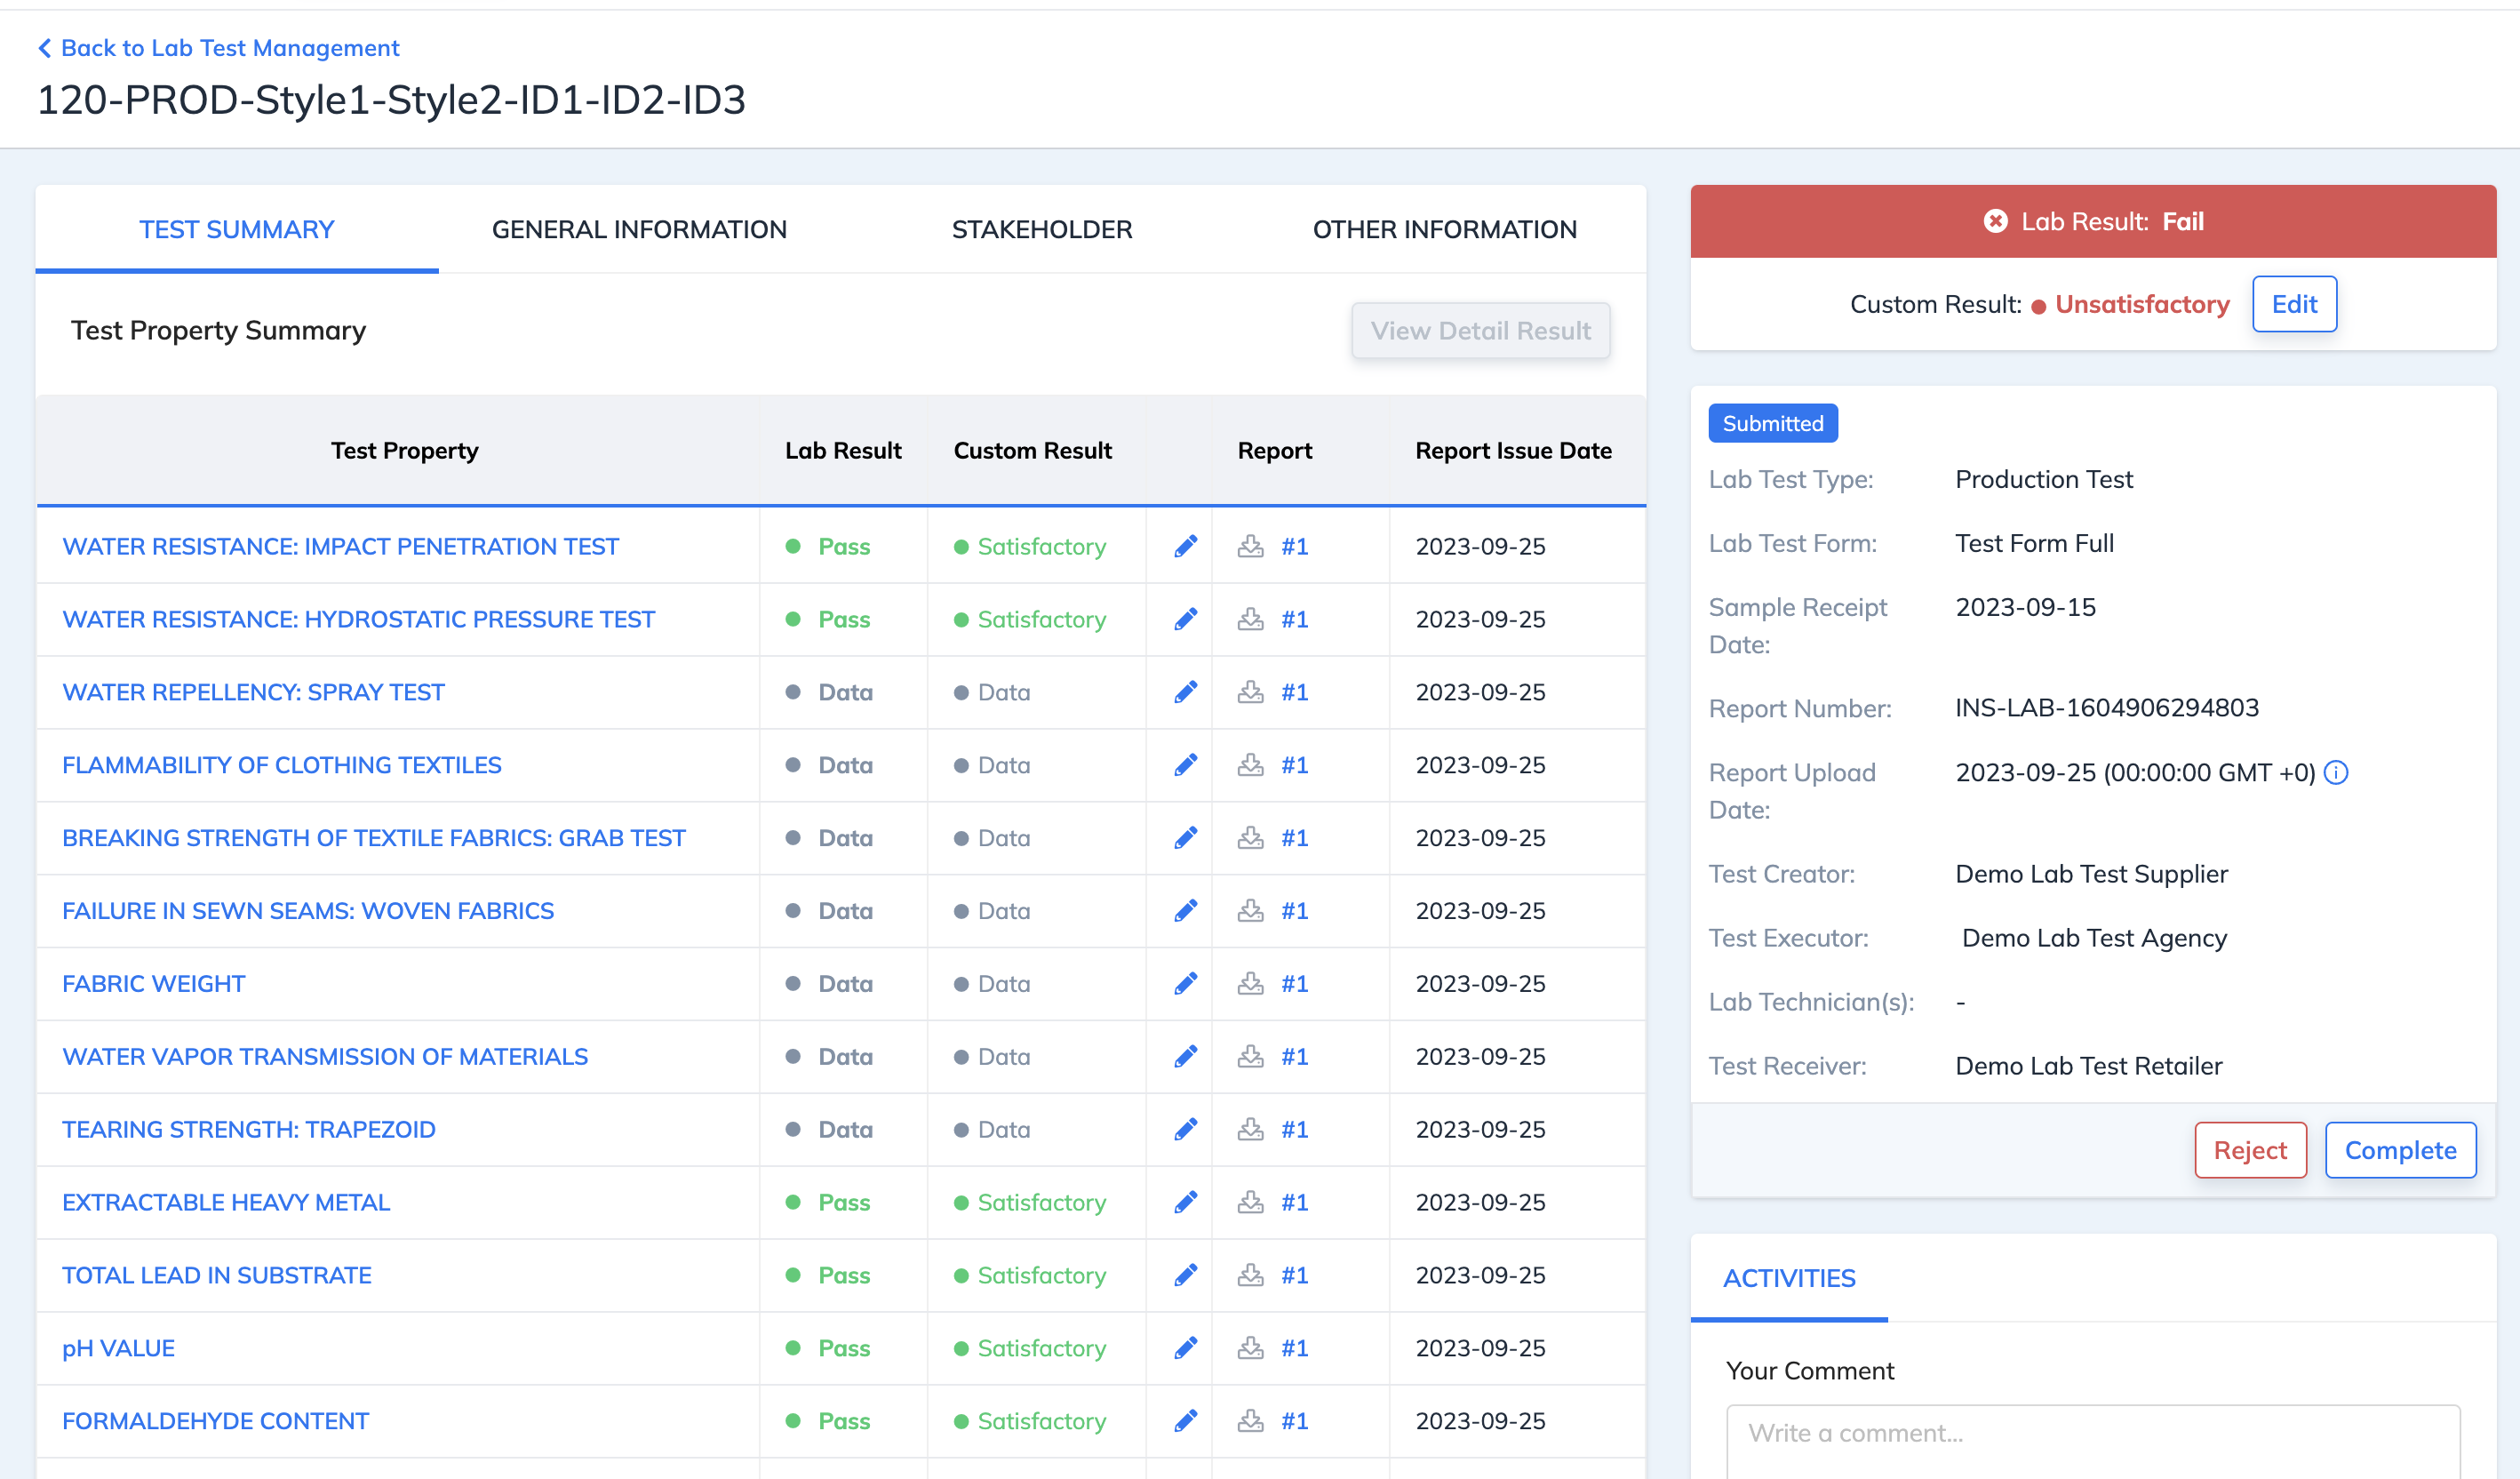
Task: Open the Fabric Weight property link
Action: point(153,984)
